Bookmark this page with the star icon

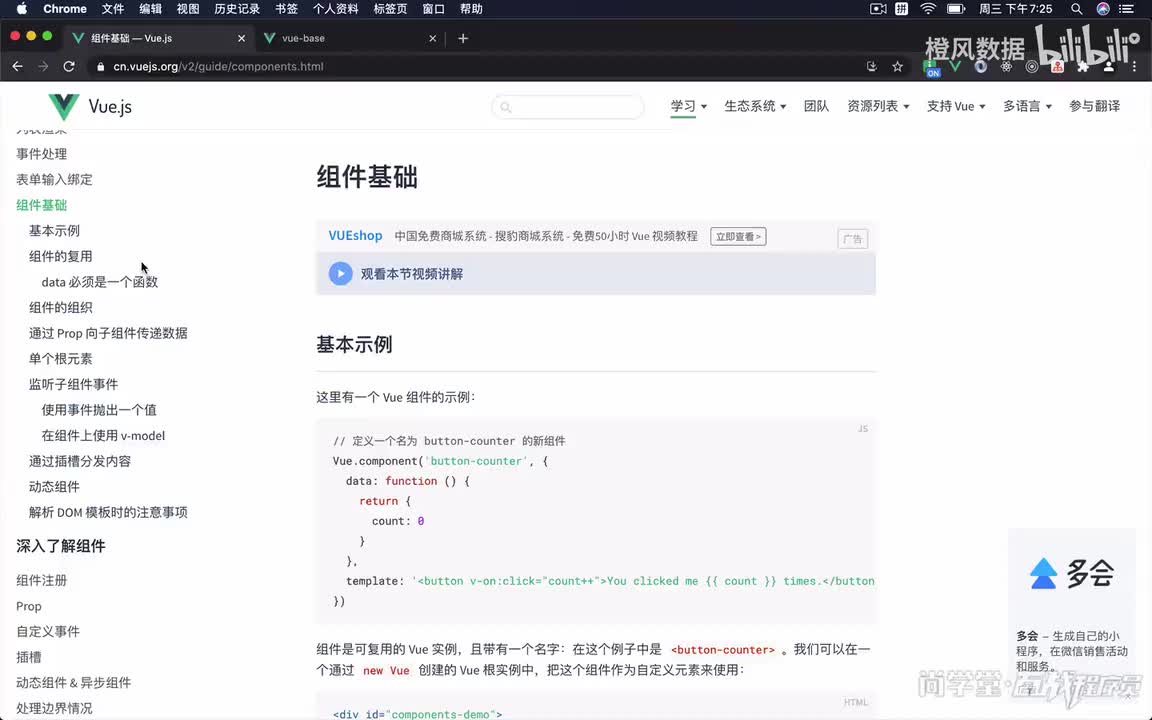(x=897, y=66)
